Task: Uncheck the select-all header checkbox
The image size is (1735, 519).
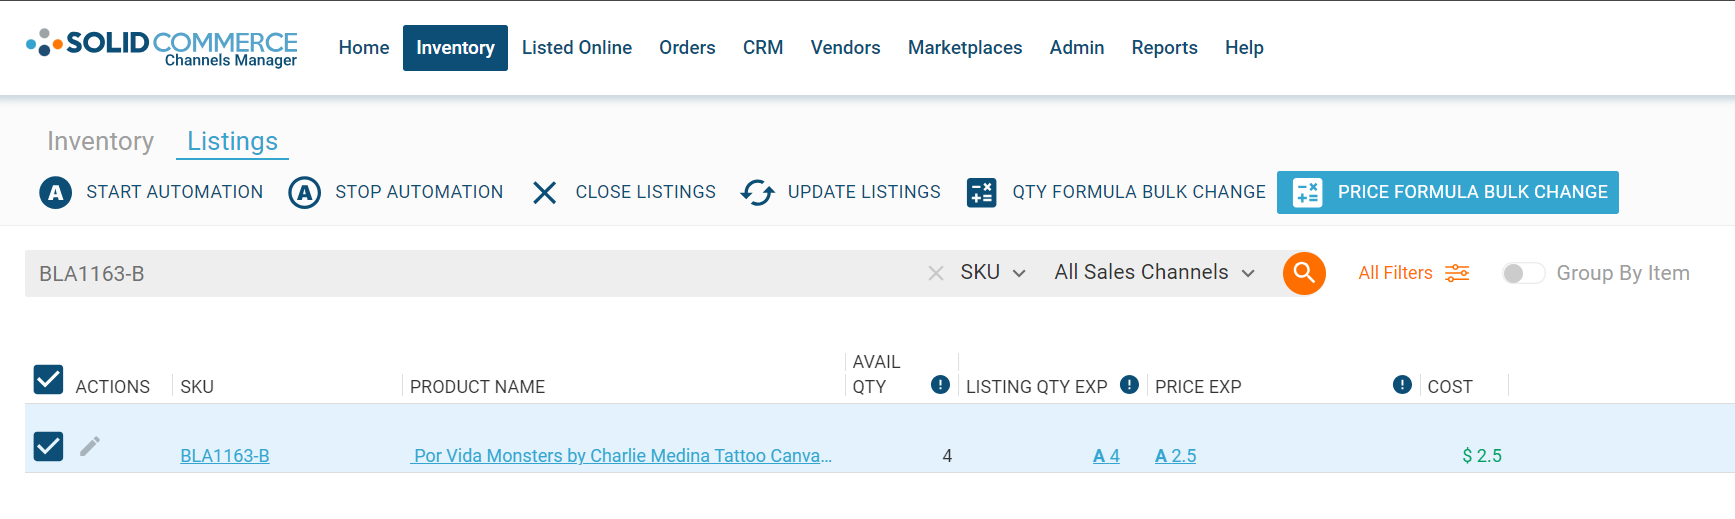Action: 48,379
